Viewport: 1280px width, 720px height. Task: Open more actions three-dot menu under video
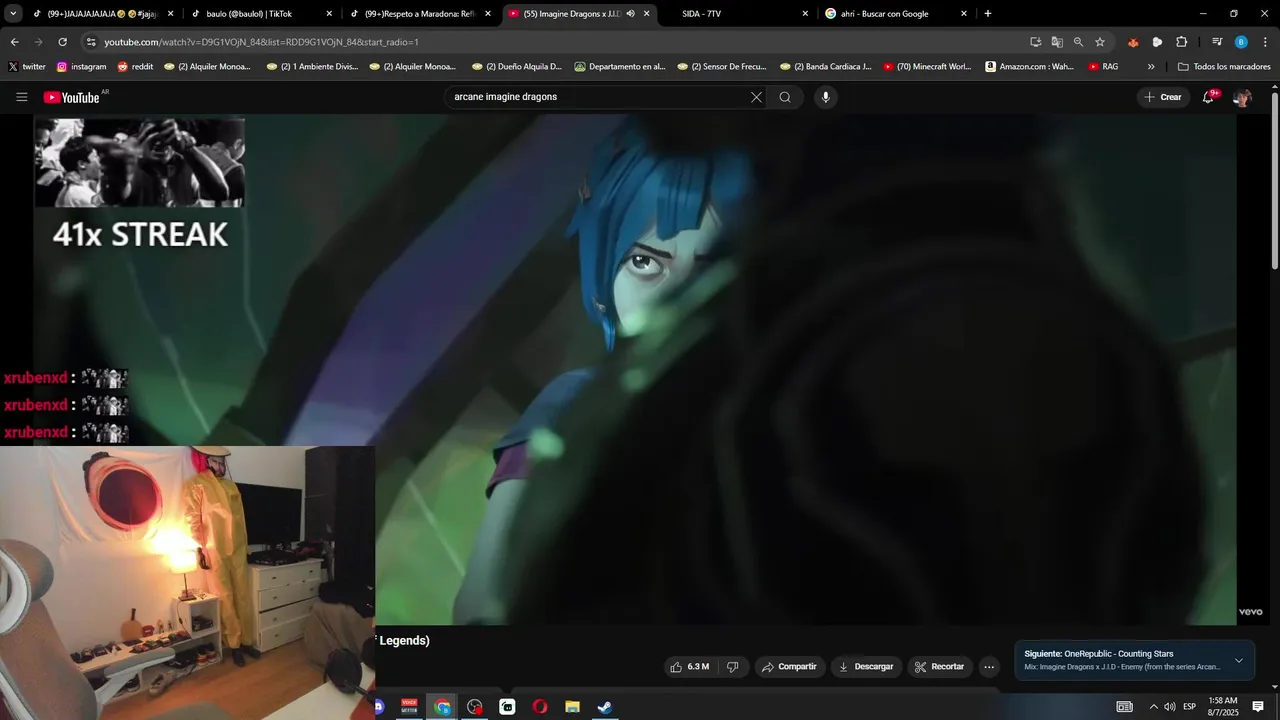(x=989, y=667)
